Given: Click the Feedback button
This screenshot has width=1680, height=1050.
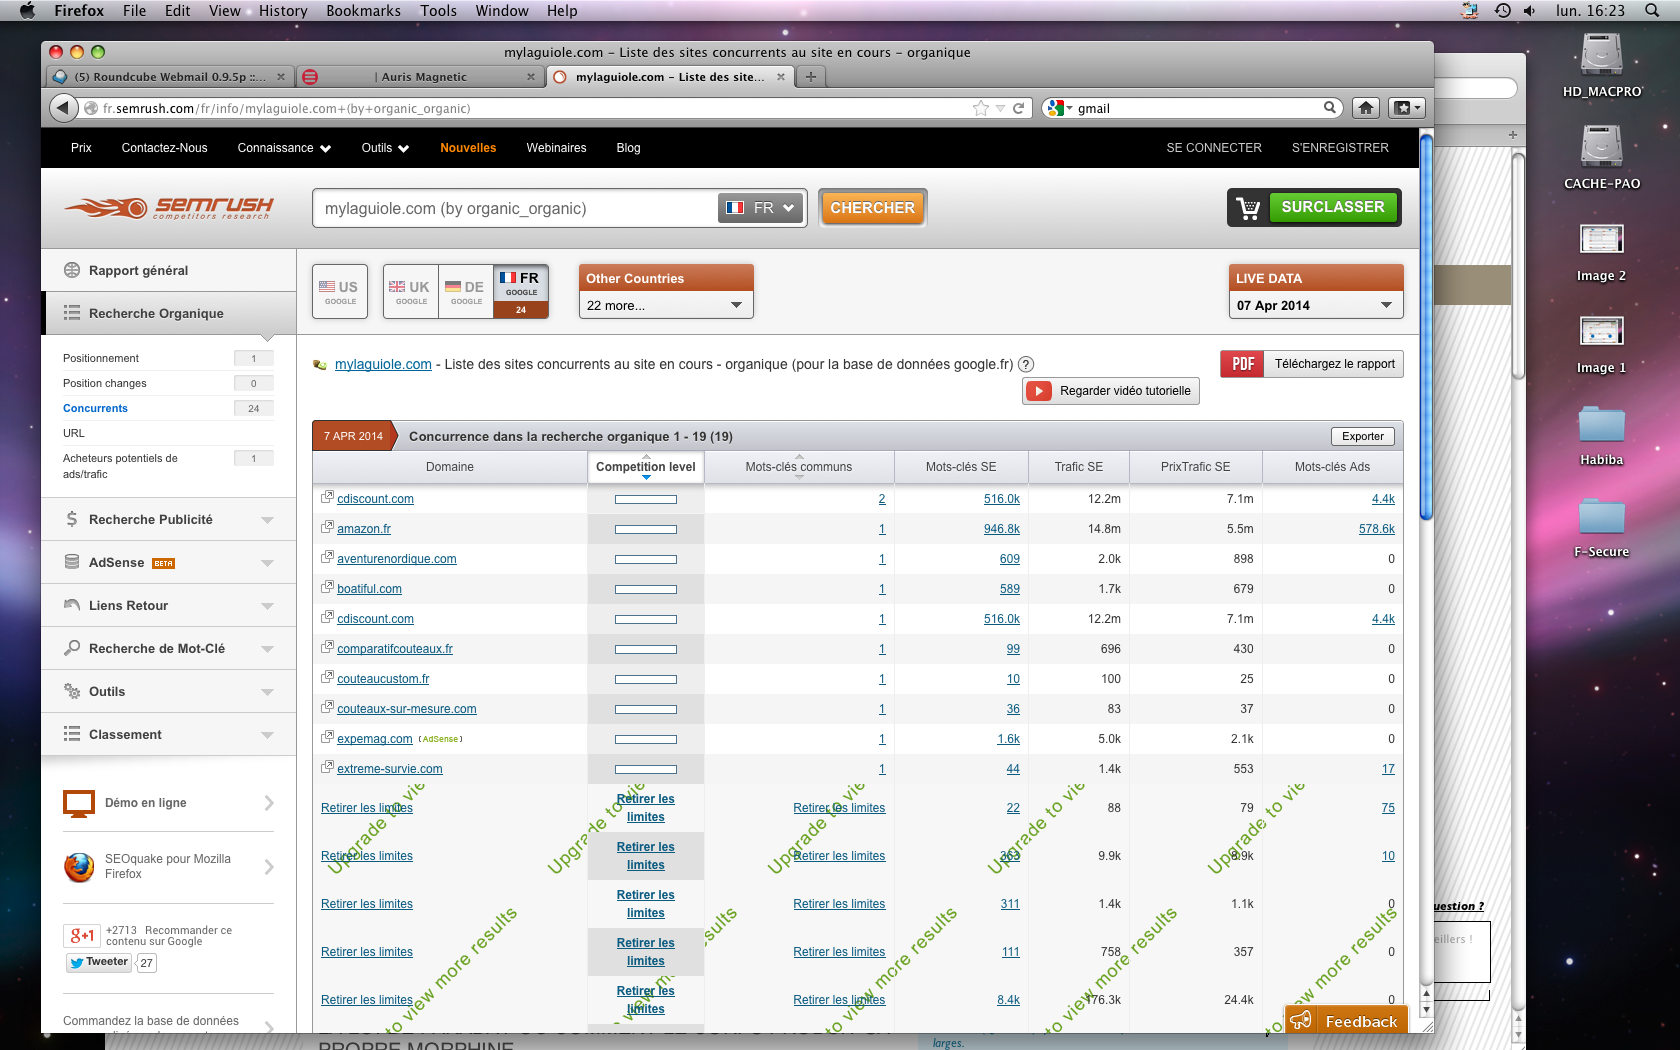Looking at the screenshot, I should (1347, 1021).
